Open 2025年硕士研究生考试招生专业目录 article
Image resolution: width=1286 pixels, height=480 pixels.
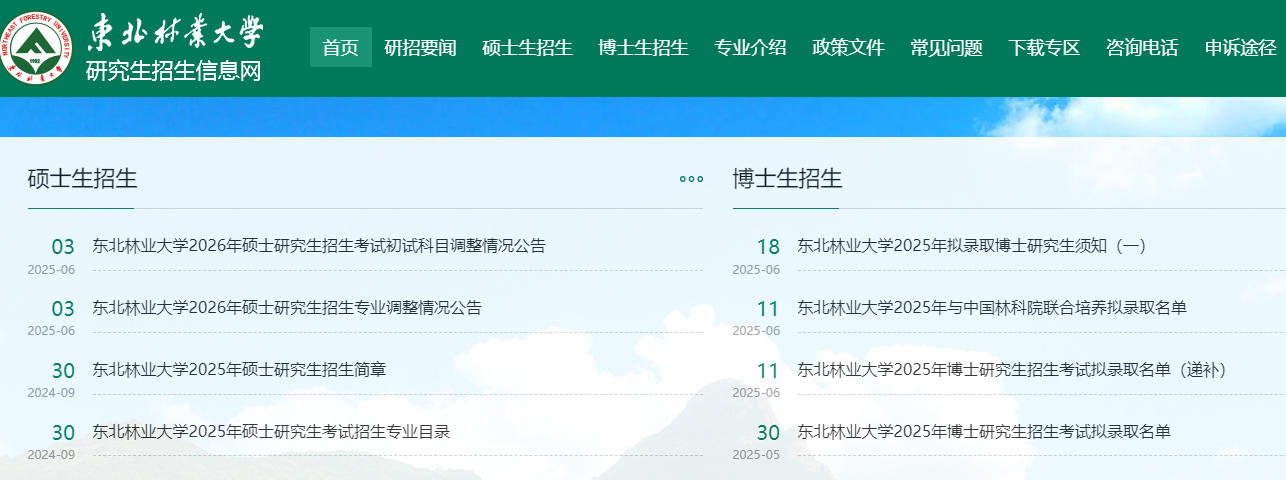(x=271, y=431)
